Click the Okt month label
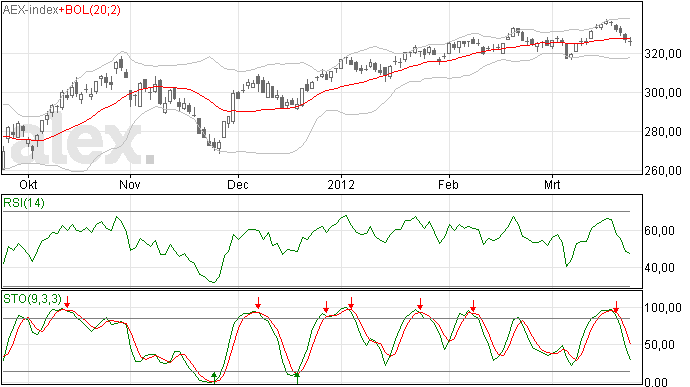Image resolution: width=690 pixels, height=387 pixels. [x=29, y=184]
